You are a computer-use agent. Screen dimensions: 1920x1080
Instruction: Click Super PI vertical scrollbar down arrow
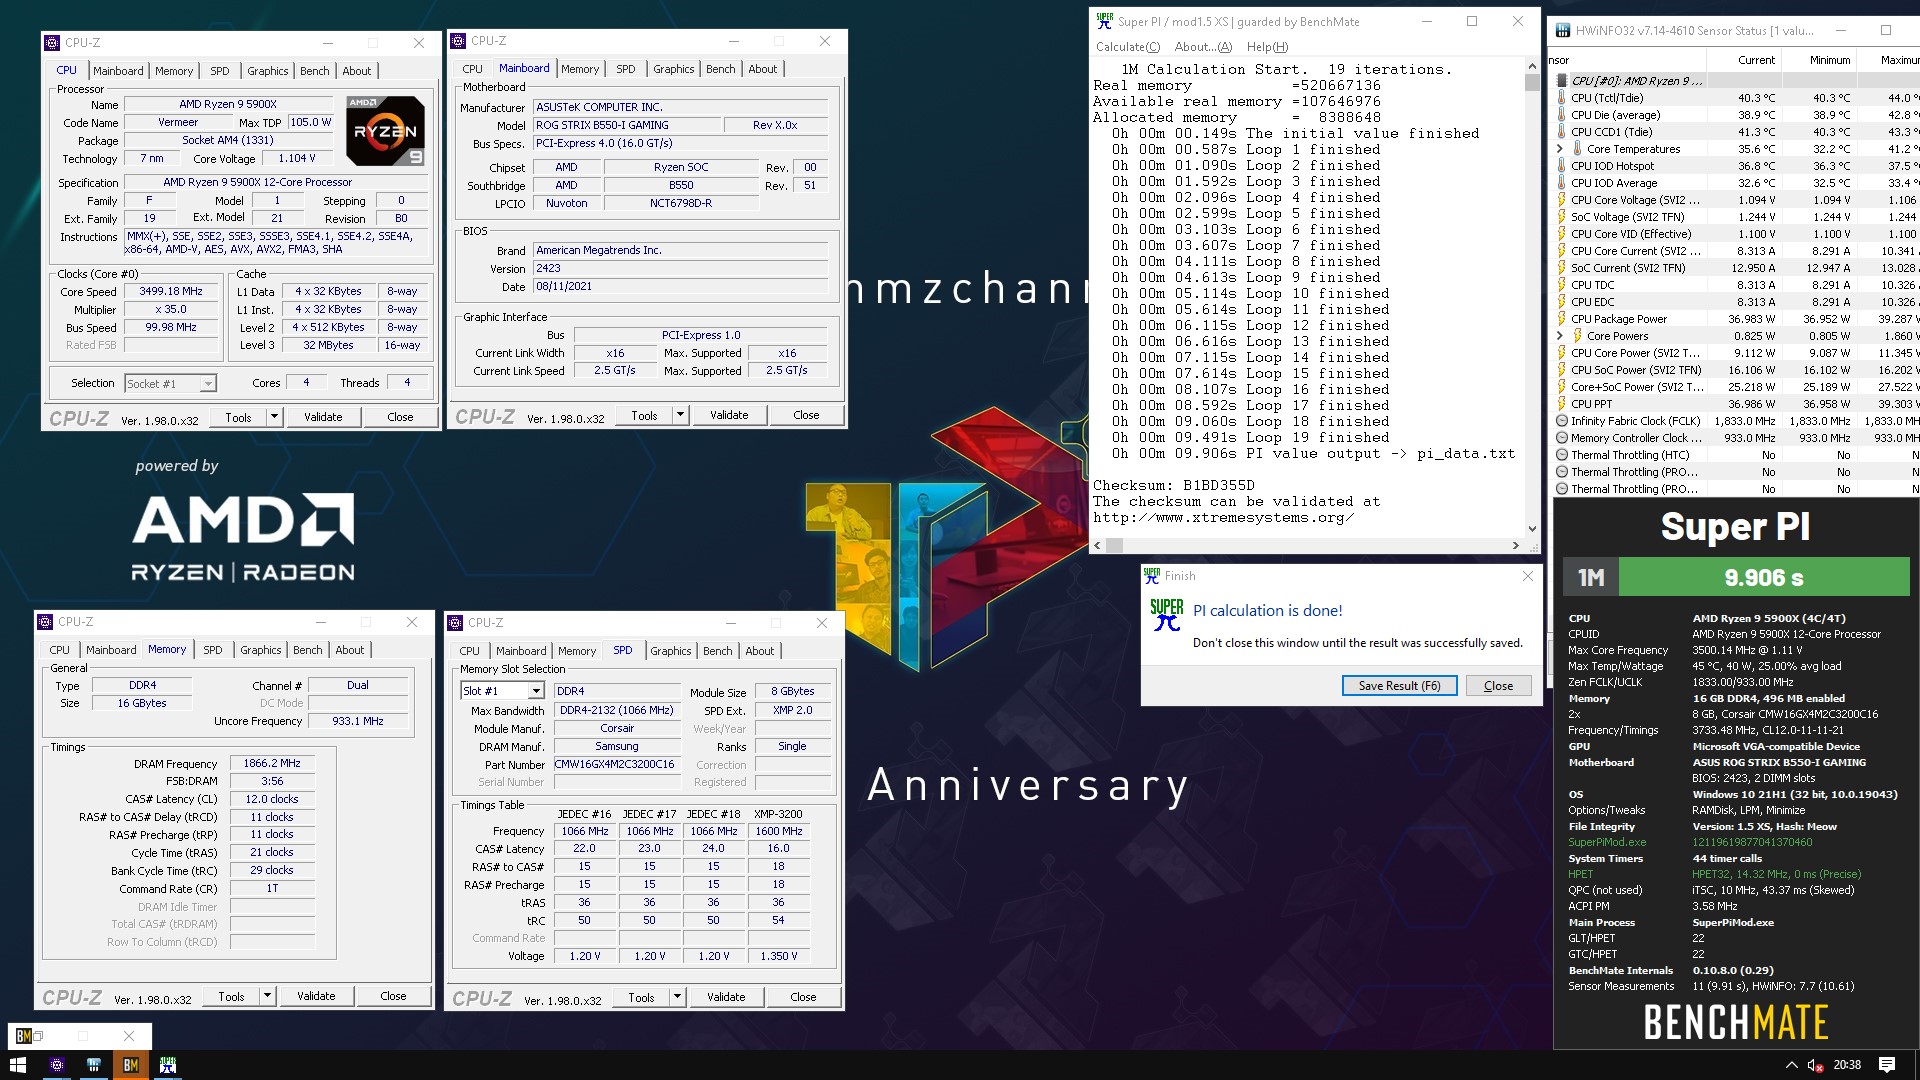click(1531, 529)
